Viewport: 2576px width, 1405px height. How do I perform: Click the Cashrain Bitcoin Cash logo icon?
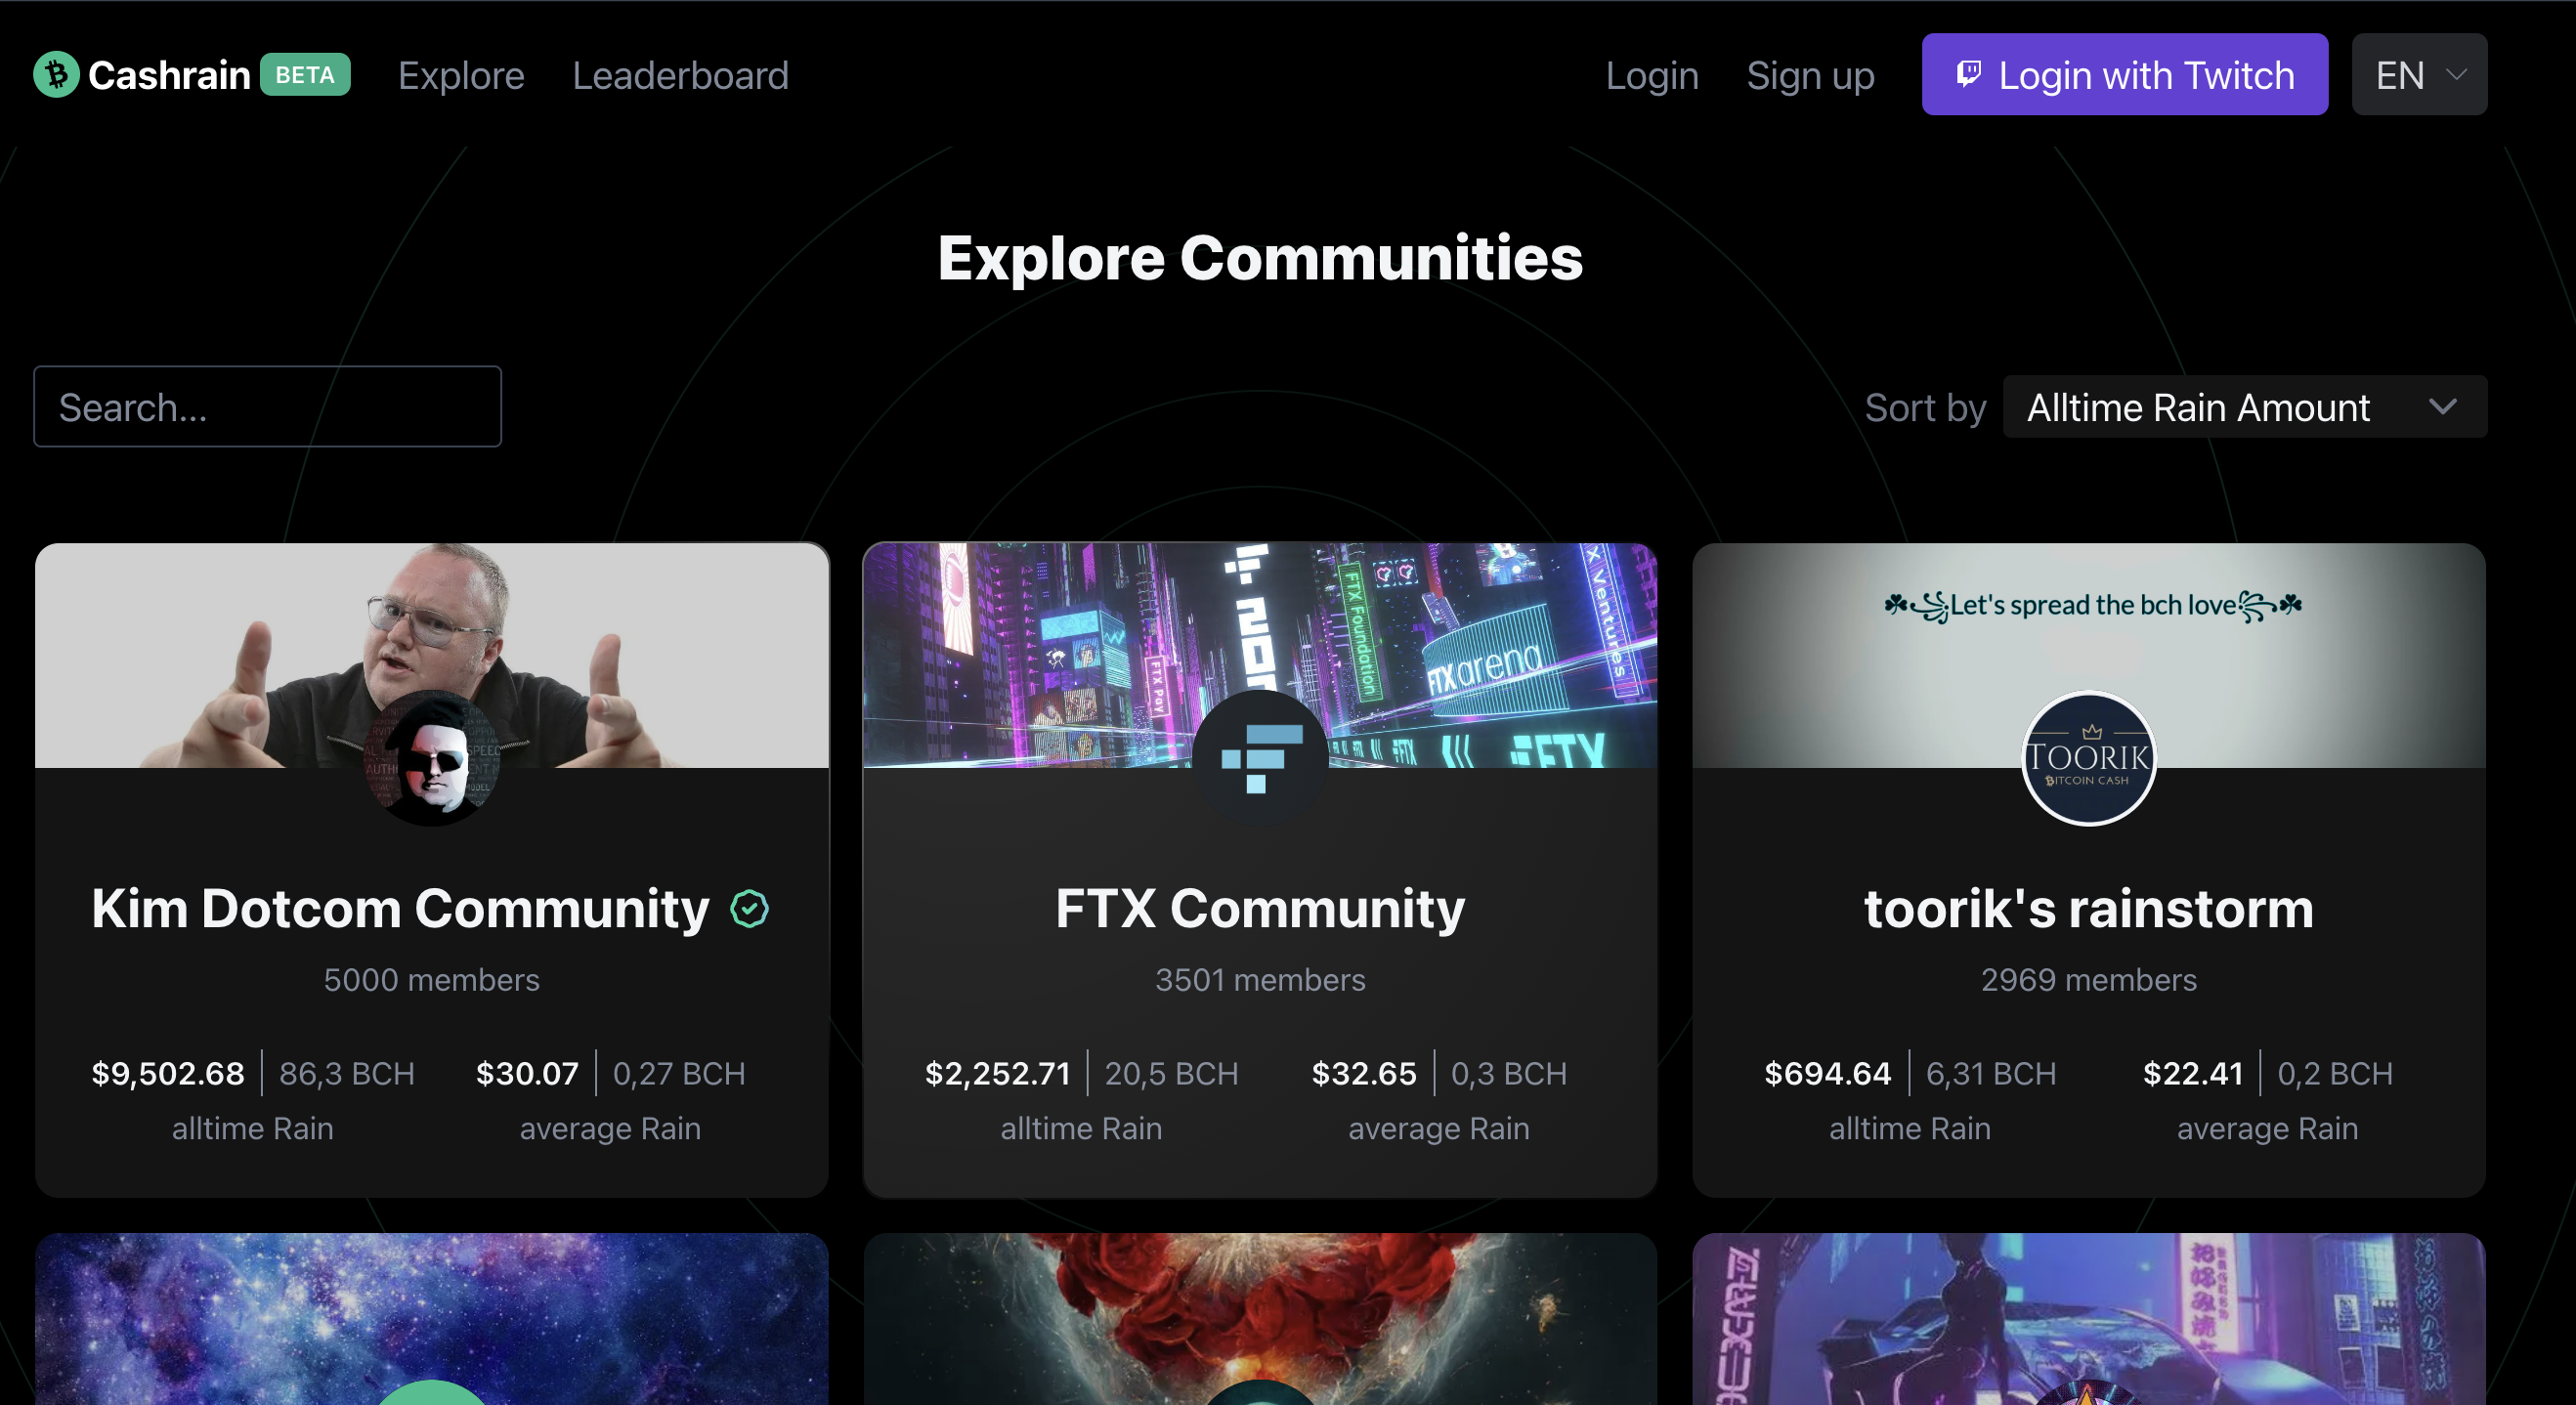pyautogui.click(x=56, y=75)
